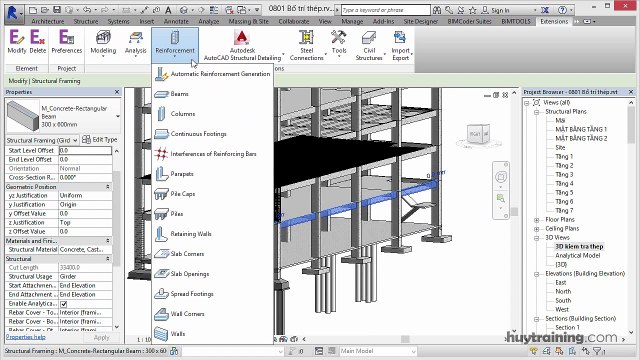The height and width of the screenshot is (360, 640).
Task: Open Preferences in the Project panel
Action: (x=67, y=41)
